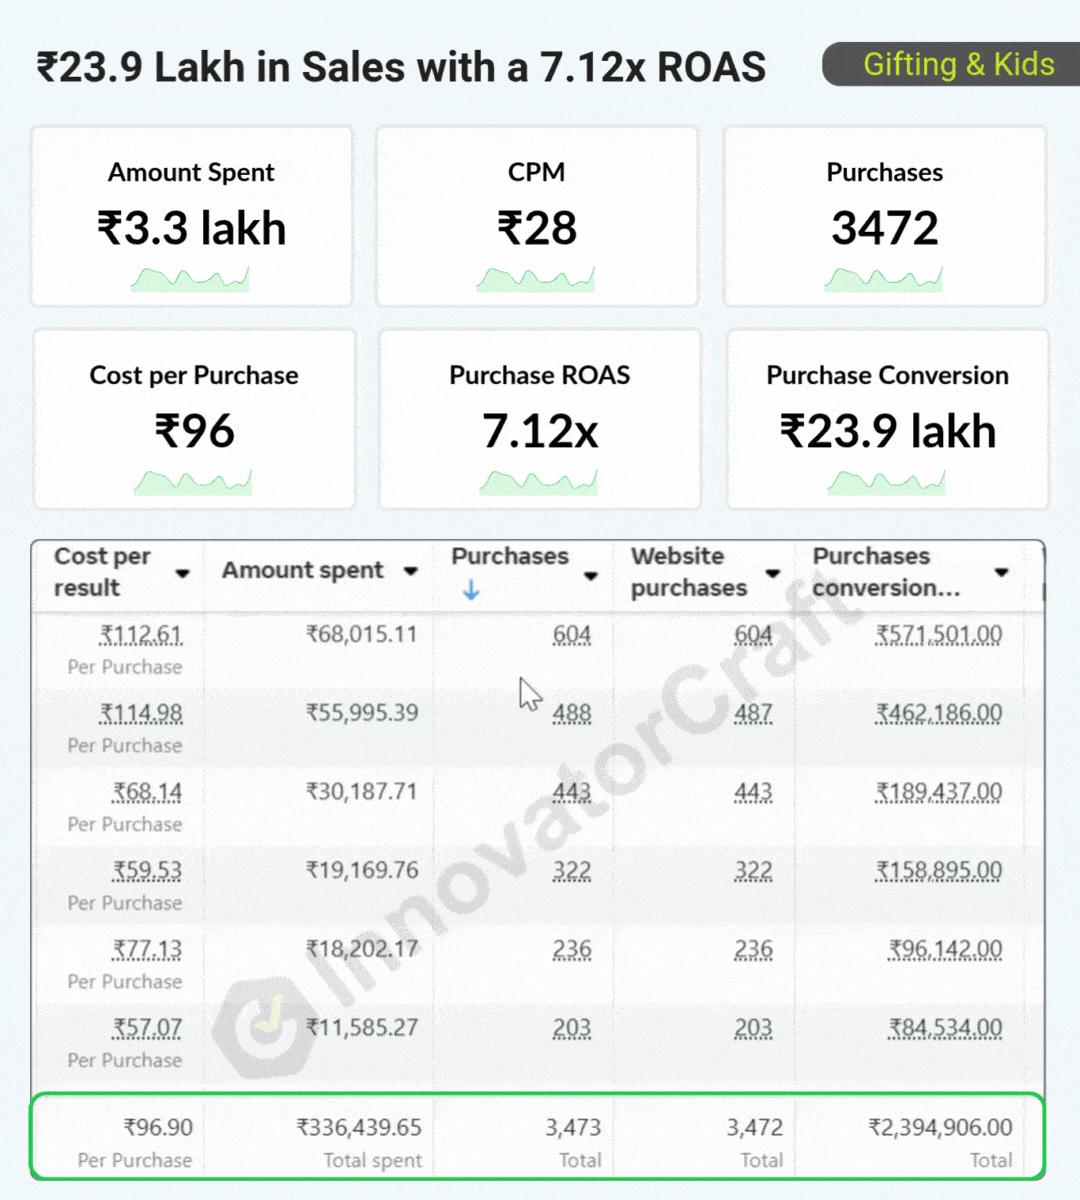Click the Purchase Conversion ₹23.9 lakh sparkline
Viewport: 1080px width, 1200px height.
coord(887,482)
